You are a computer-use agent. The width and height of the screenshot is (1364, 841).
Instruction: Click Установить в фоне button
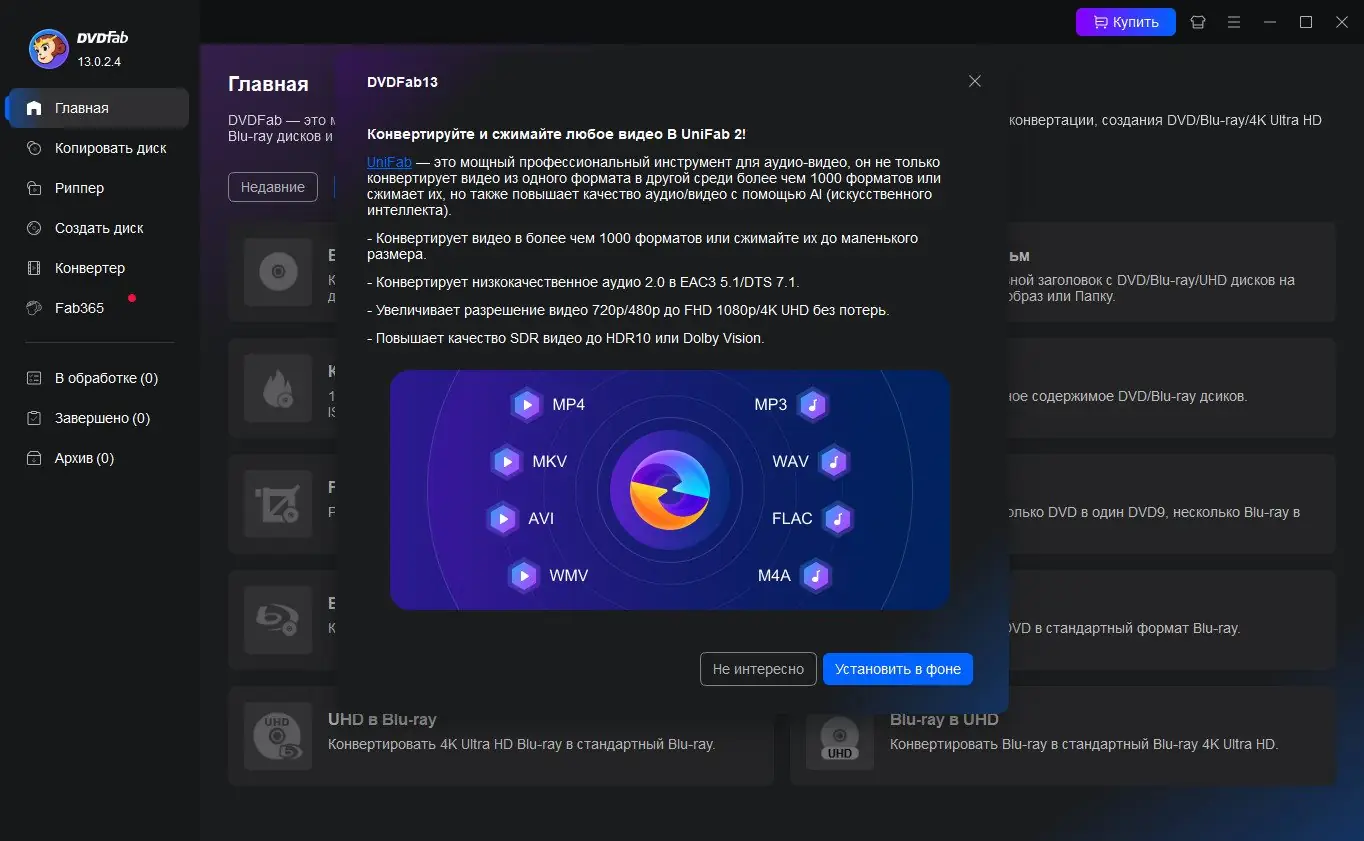tap(898, 669)
